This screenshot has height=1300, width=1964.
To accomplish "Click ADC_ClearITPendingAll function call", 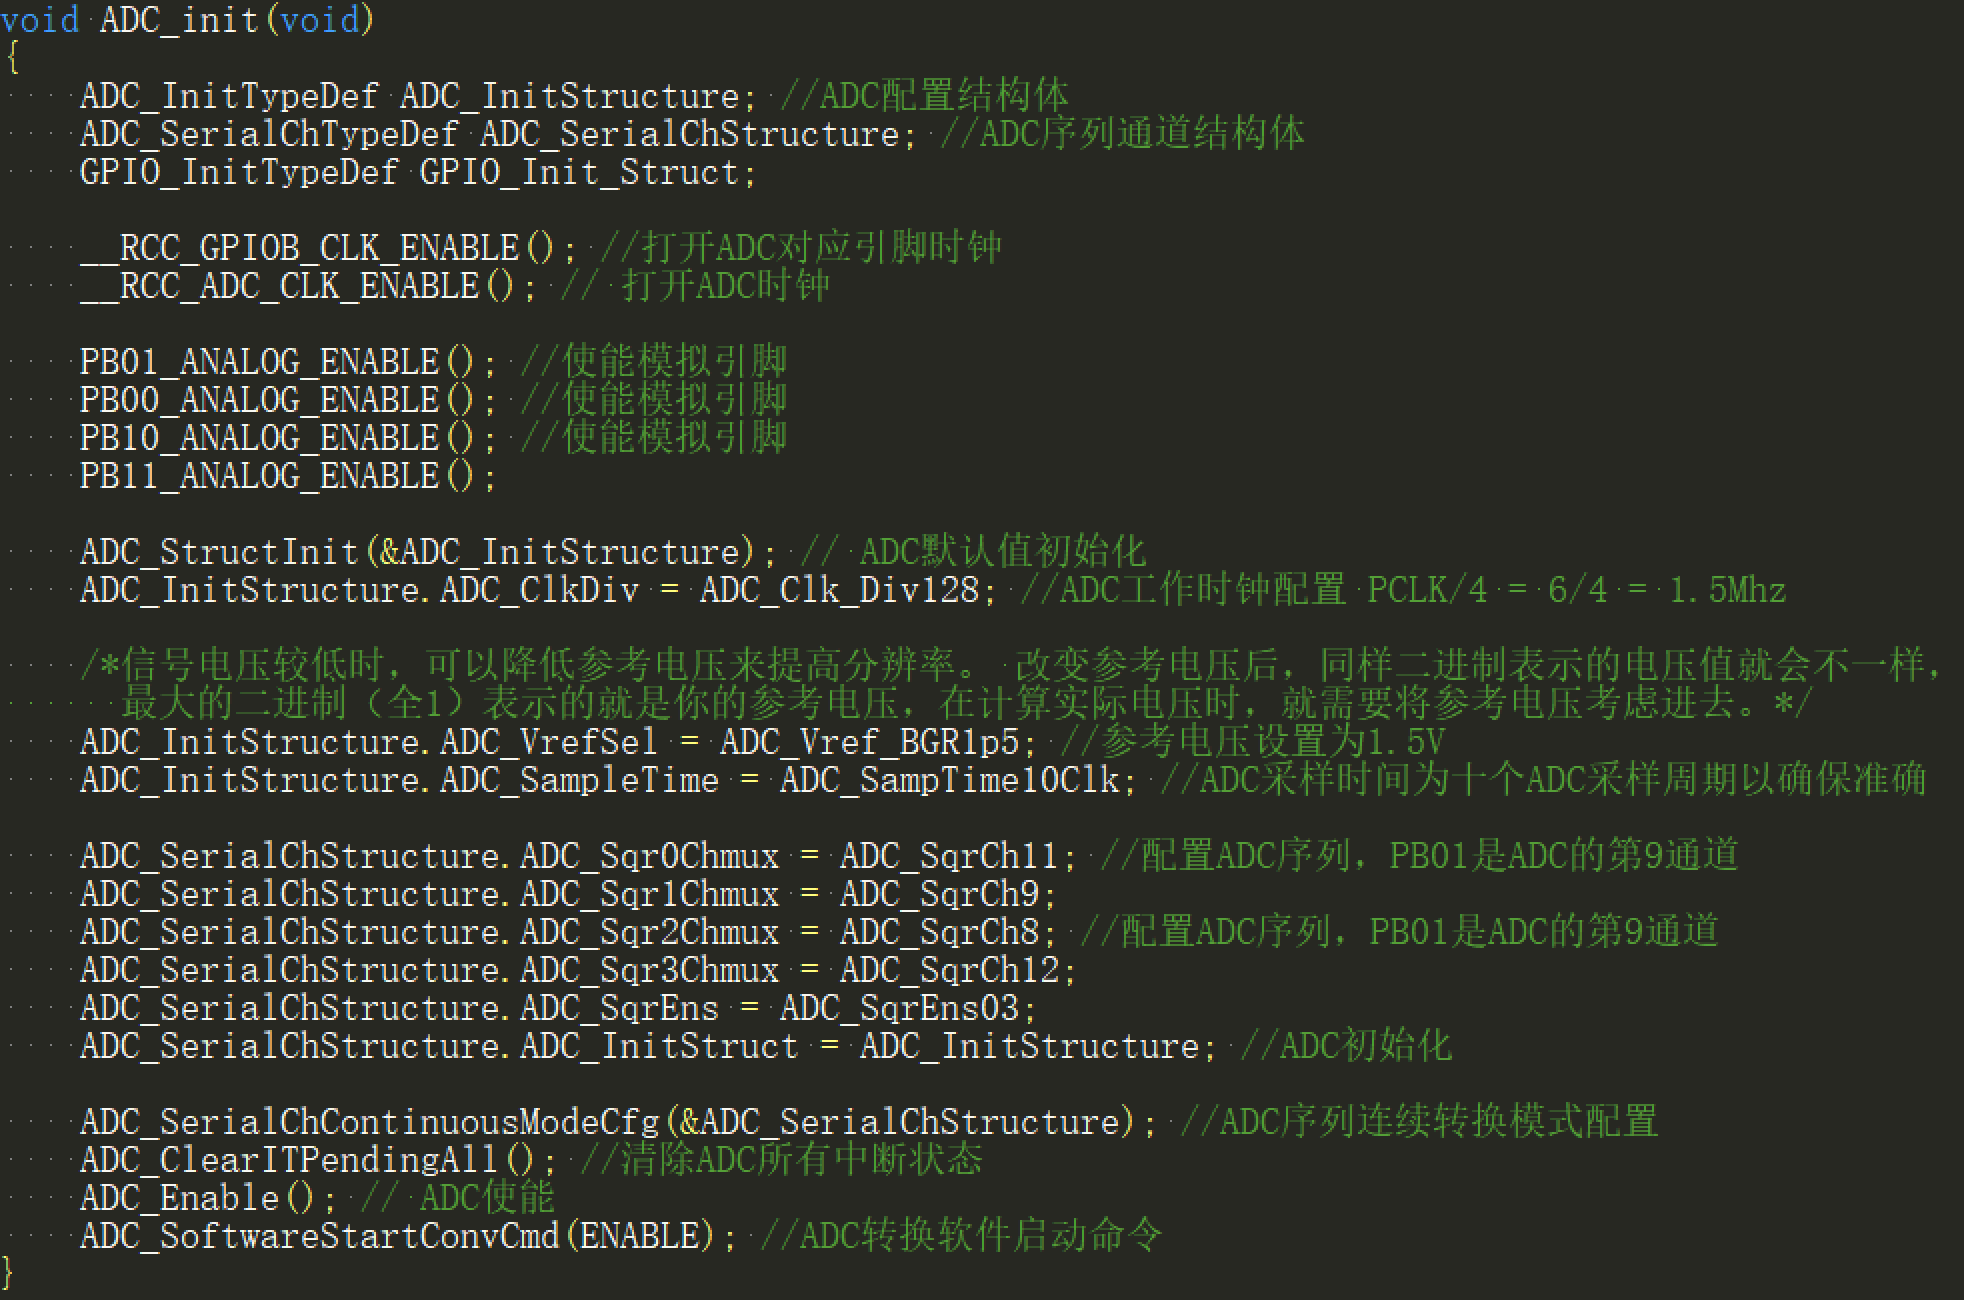I will 289,1160.
